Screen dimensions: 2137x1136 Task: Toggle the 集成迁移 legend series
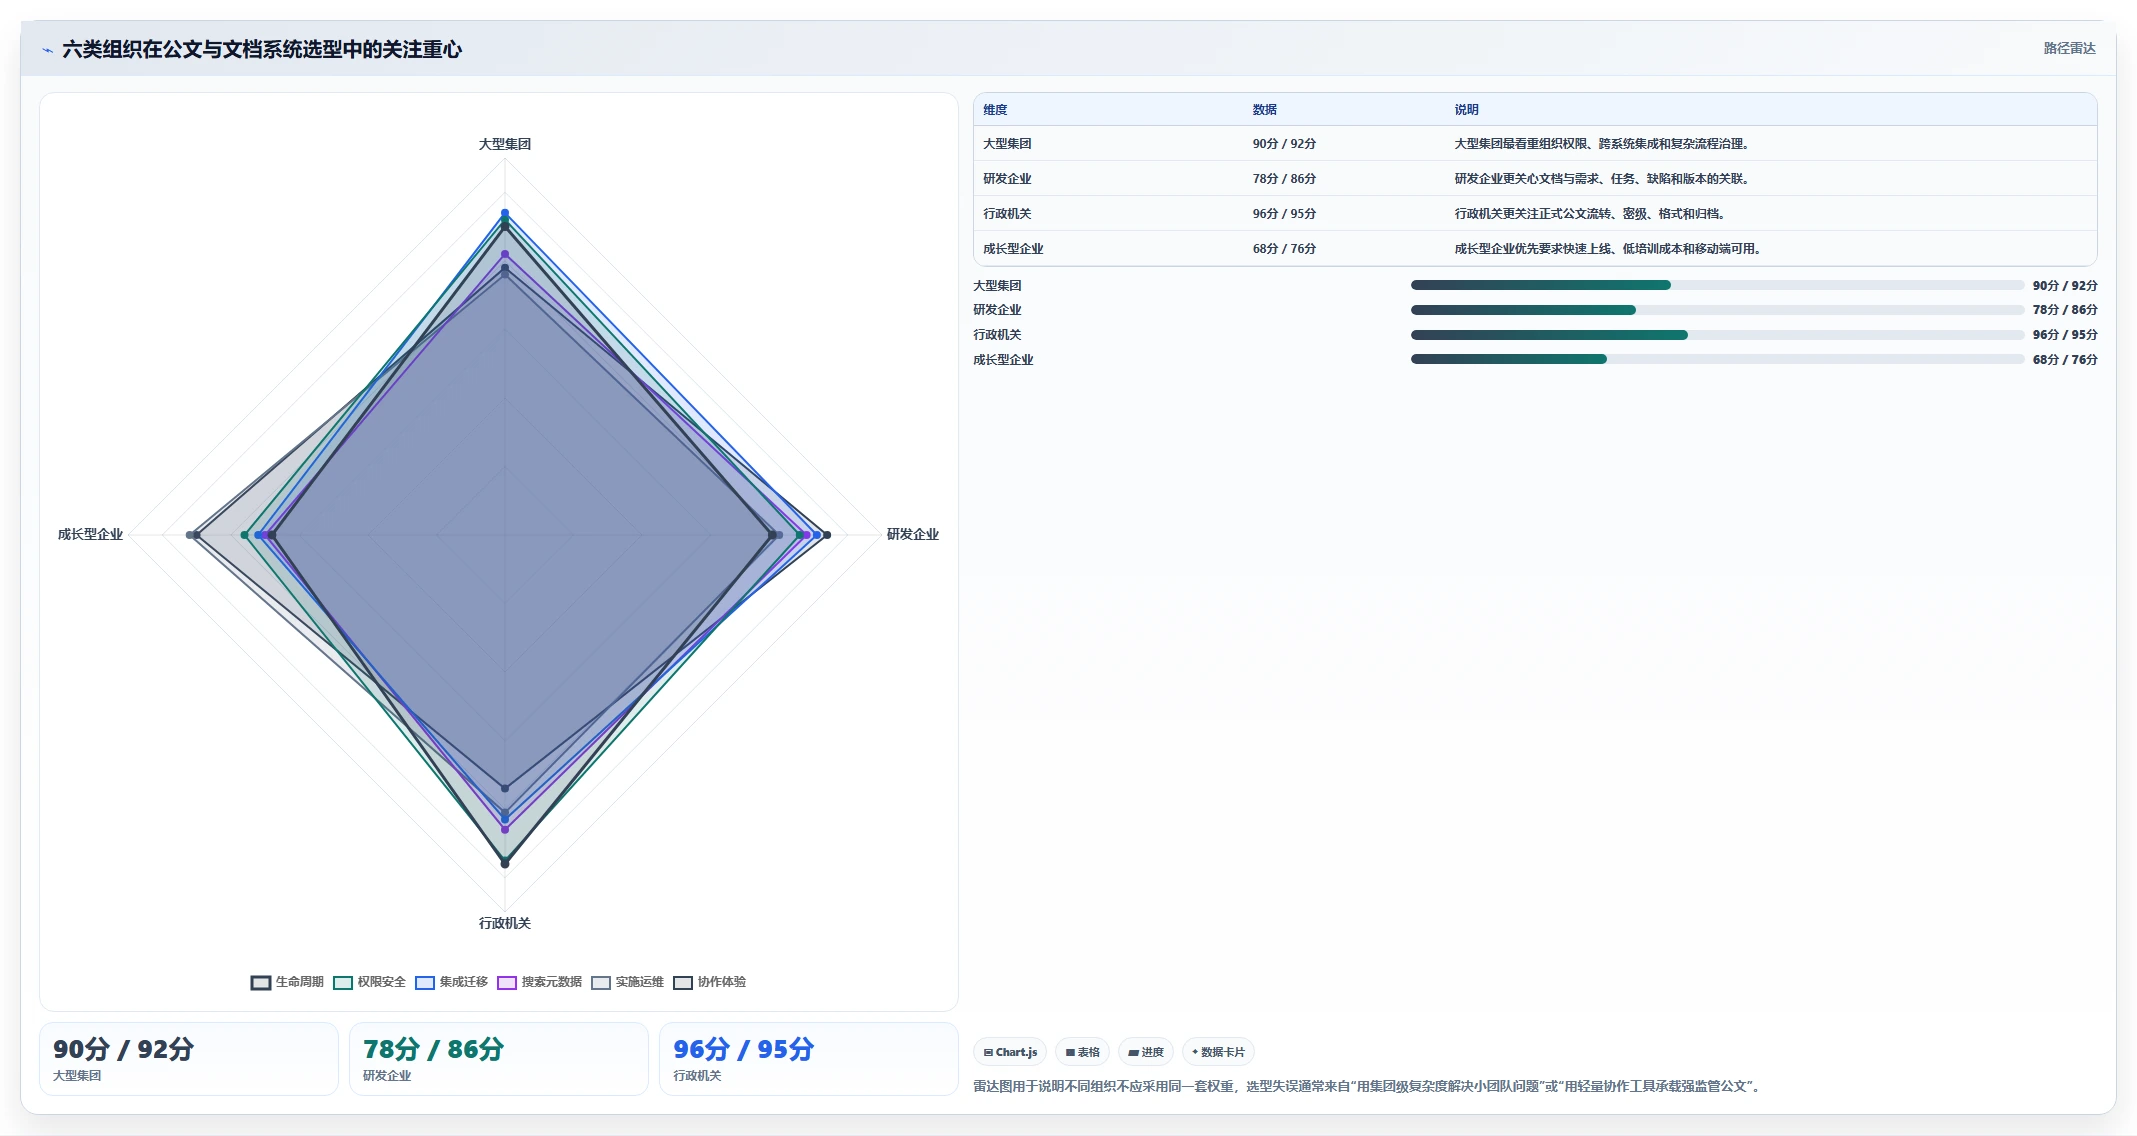[x=451, y=982]
